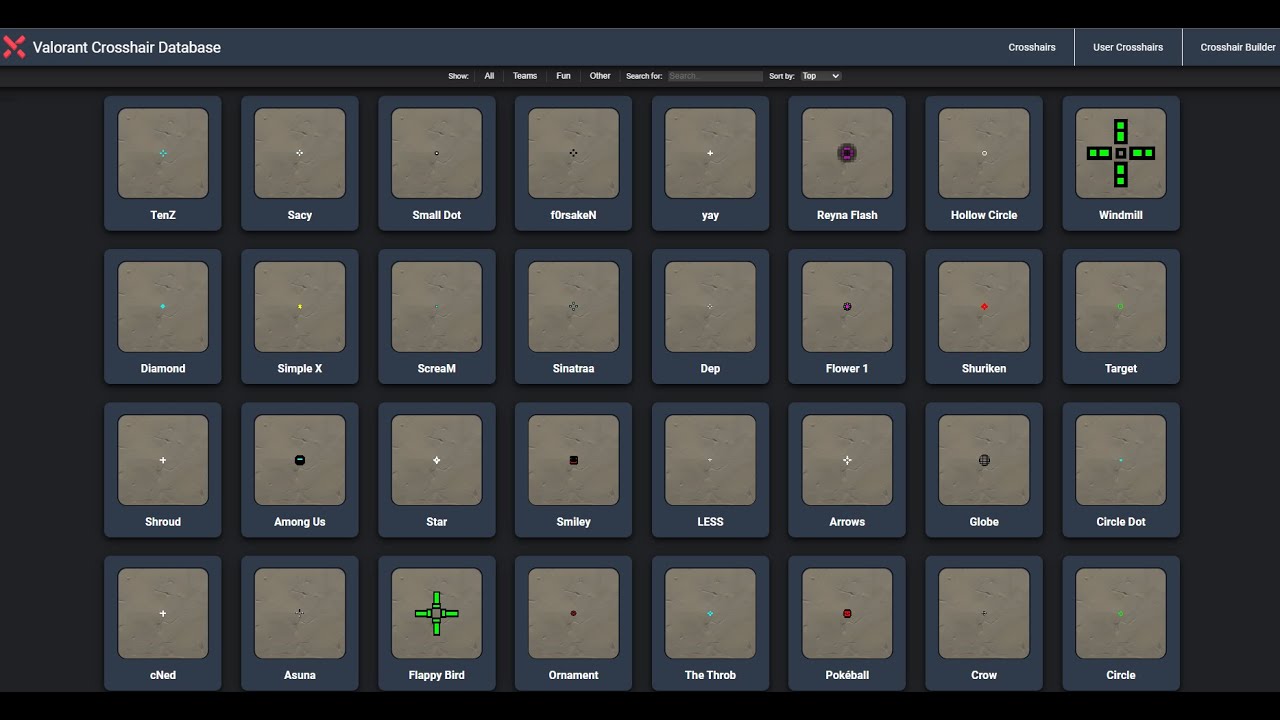This screenshot has width=1280, height=720.
Task: Select the Small Dot crosshair image
Action: 437,153
